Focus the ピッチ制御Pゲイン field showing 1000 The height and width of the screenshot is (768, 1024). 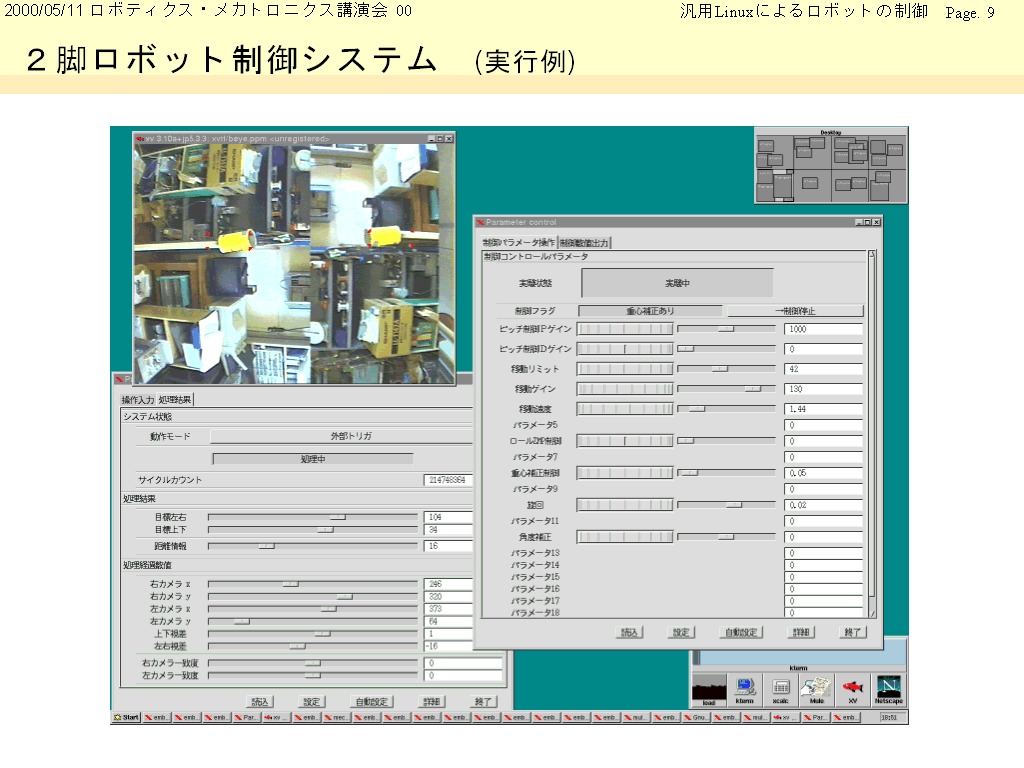pyautogui.click(x=823, y=329)
